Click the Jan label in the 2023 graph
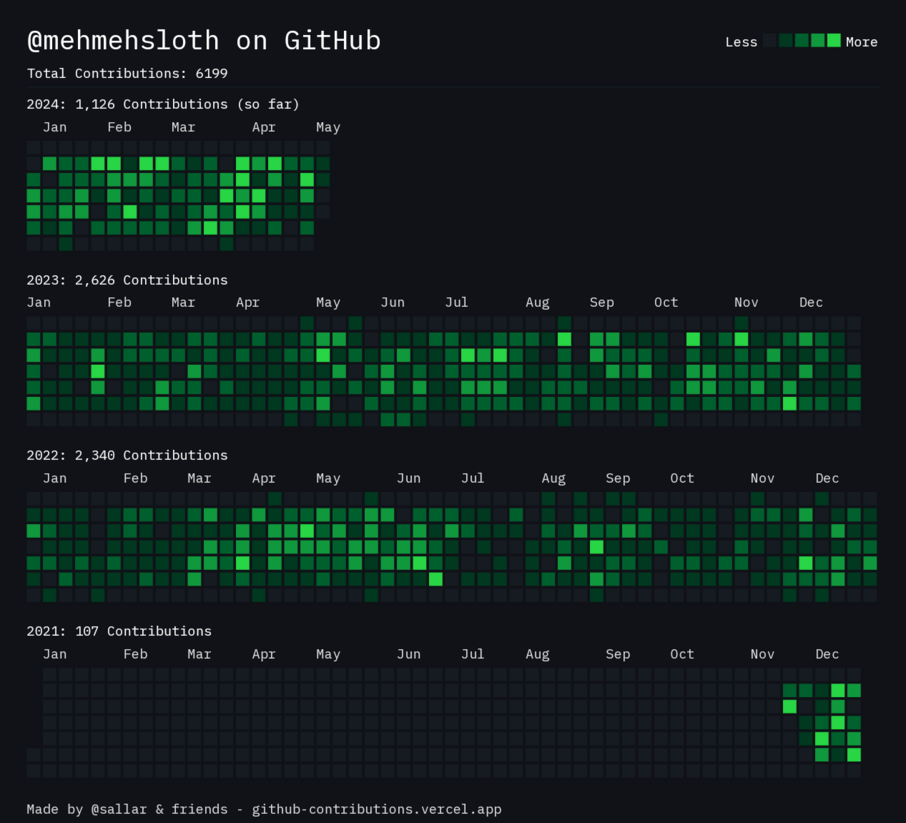This screenshot has height=823, width=906. click(x=39, y=302)
